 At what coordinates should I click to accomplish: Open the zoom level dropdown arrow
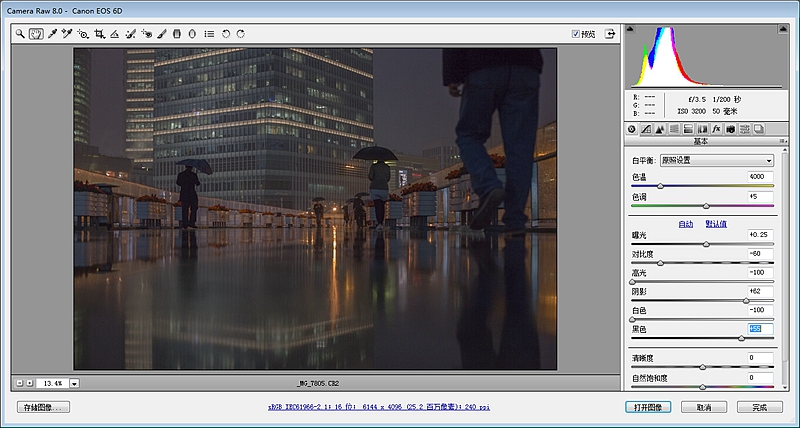point(74,383)
